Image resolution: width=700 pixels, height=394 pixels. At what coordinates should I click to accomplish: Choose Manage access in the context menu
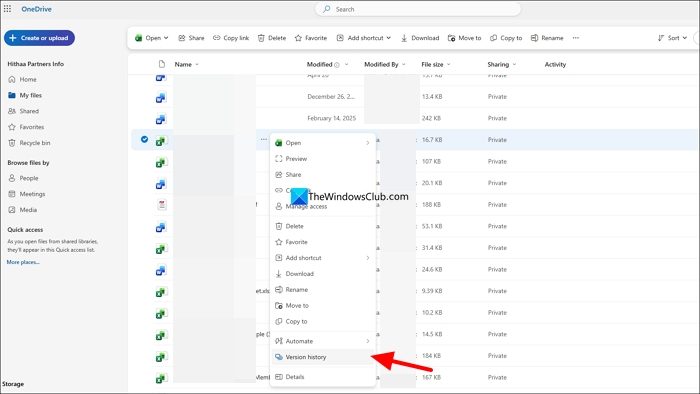point(323,206)
